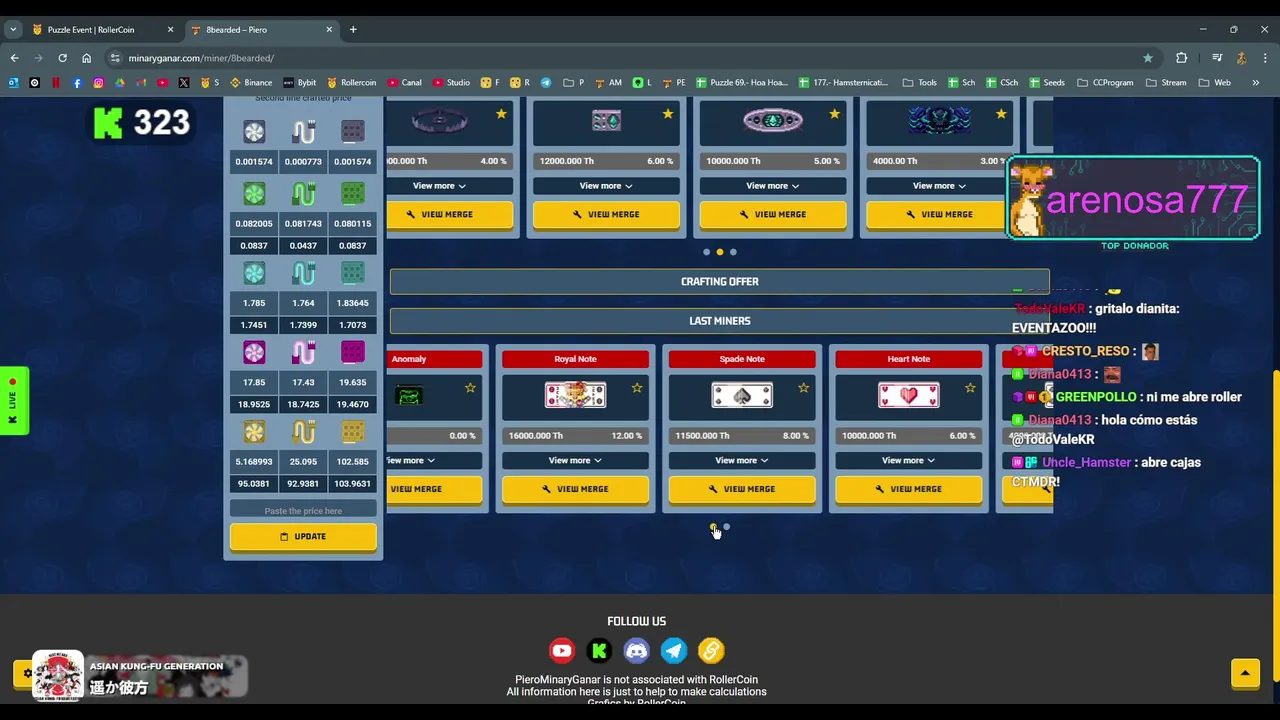Click the browser reload icon

[x=62, y=58]
